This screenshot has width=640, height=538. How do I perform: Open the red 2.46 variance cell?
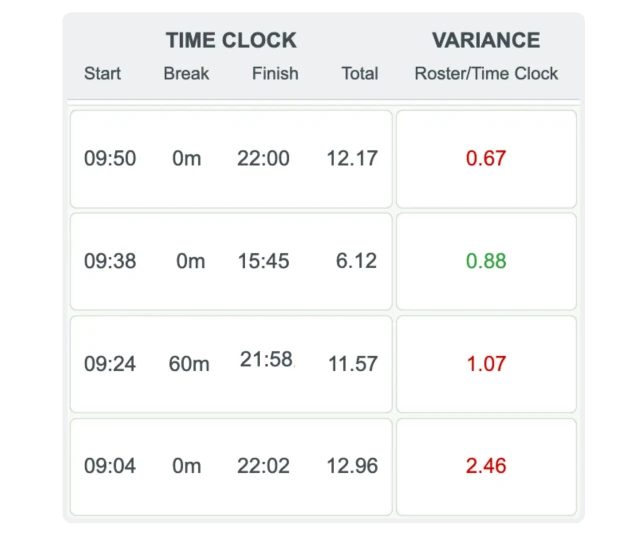pyautogui.click(x=486, y=466)
